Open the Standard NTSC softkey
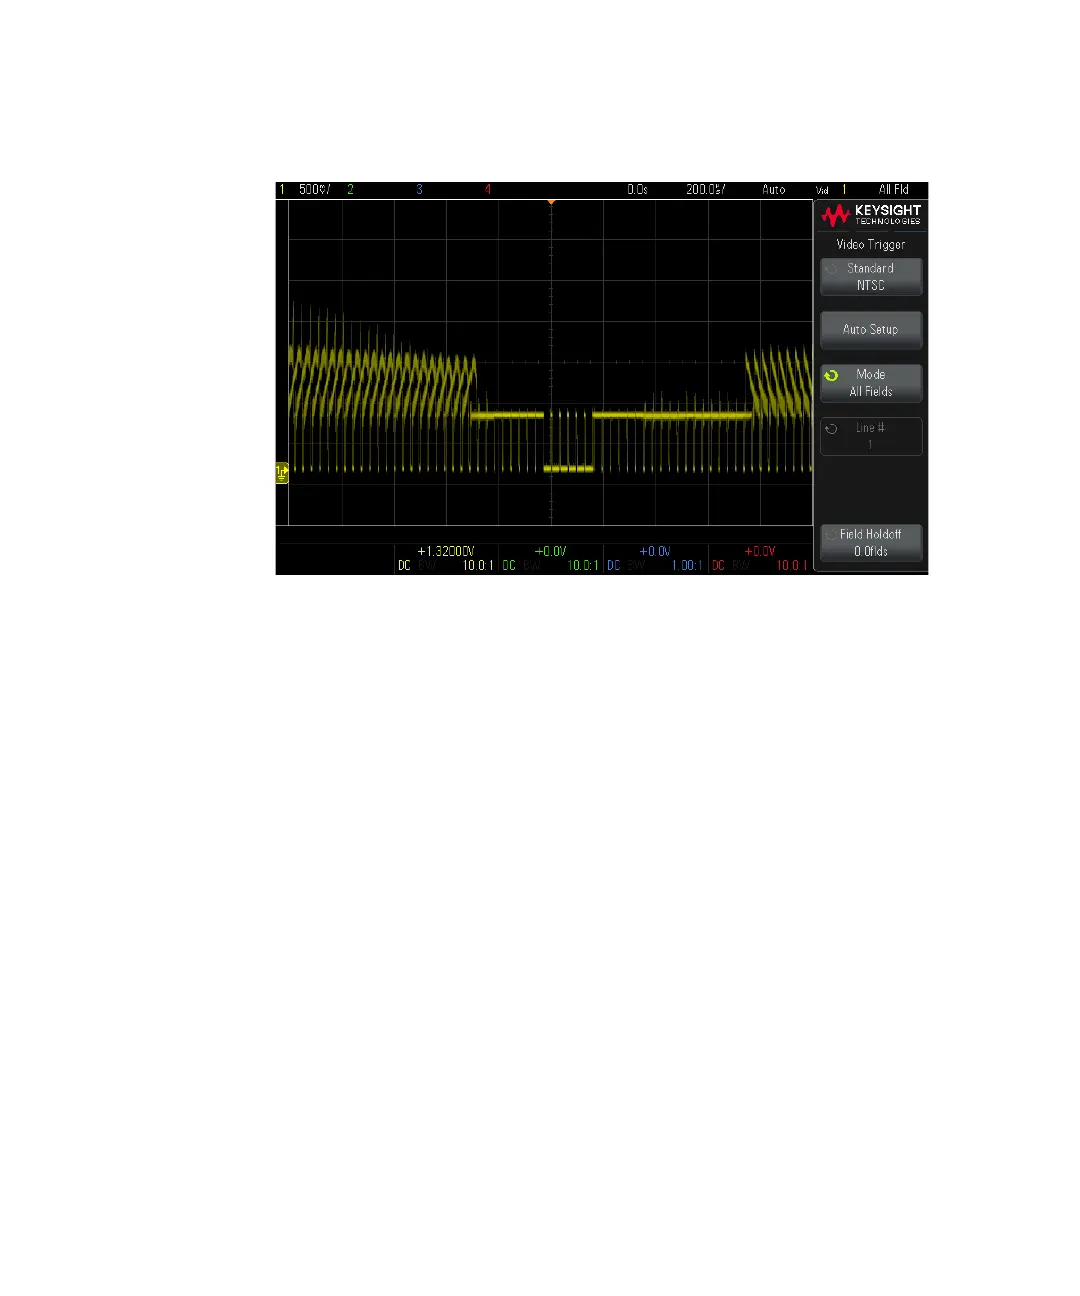 click(871, 277)
